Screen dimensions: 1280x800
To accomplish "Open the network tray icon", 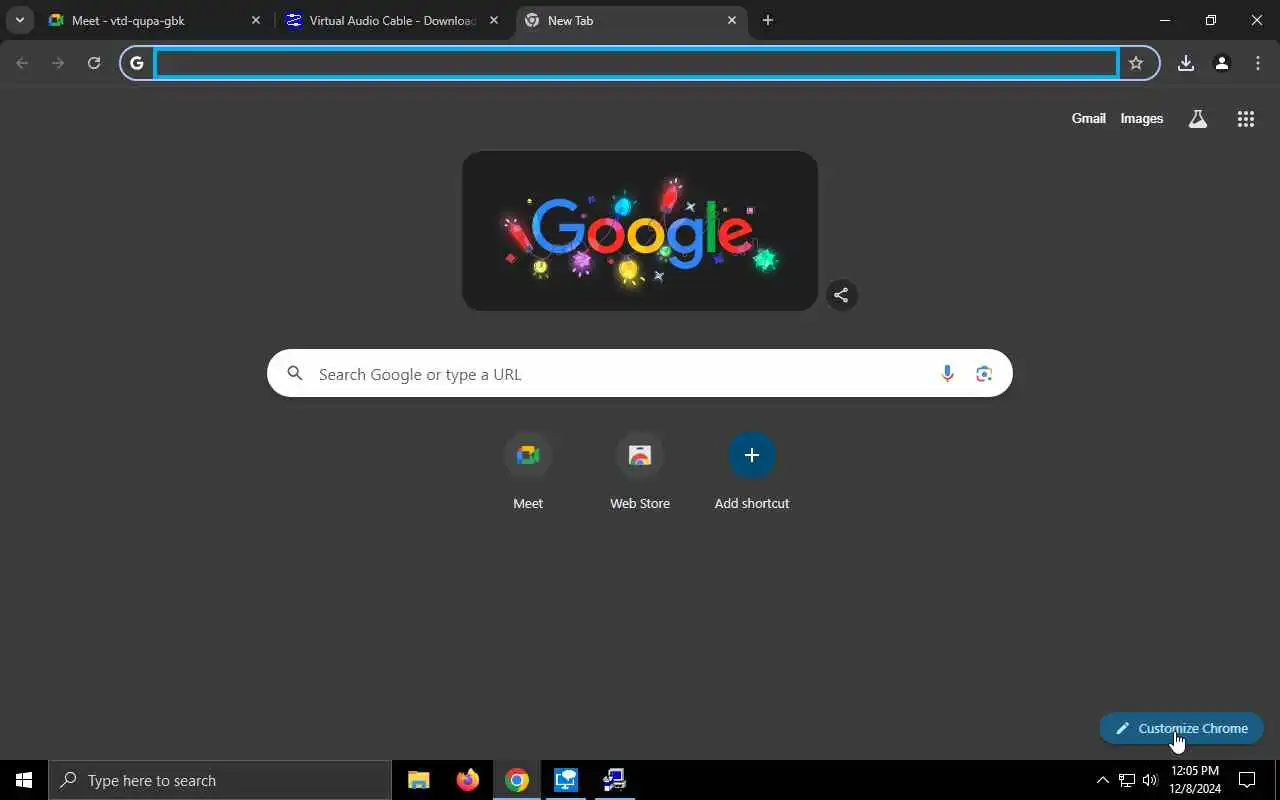I will [1127, 780].
